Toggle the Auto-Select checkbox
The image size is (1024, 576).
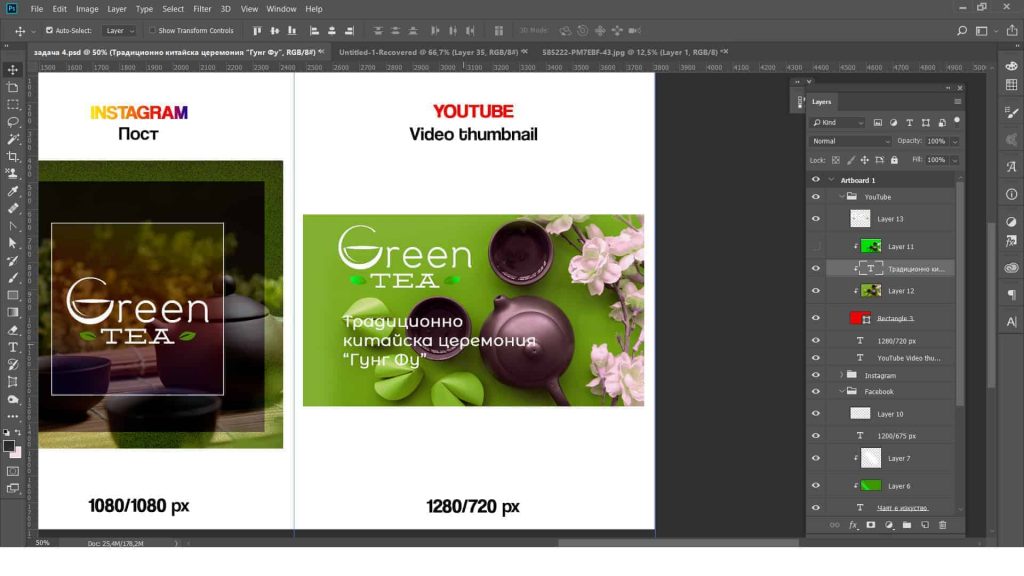49,31
